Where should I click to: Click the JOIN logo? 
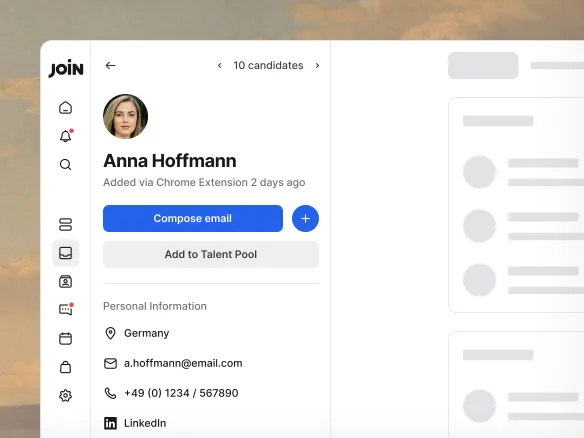66,68
